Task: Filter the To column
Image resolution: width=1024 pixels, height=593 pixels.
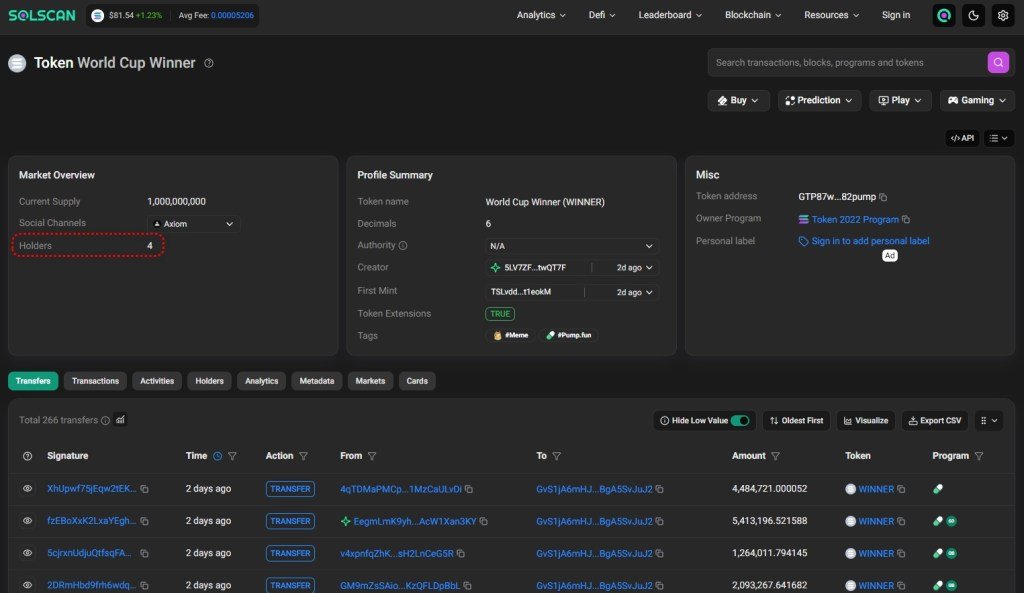Action: coord(556,456)
